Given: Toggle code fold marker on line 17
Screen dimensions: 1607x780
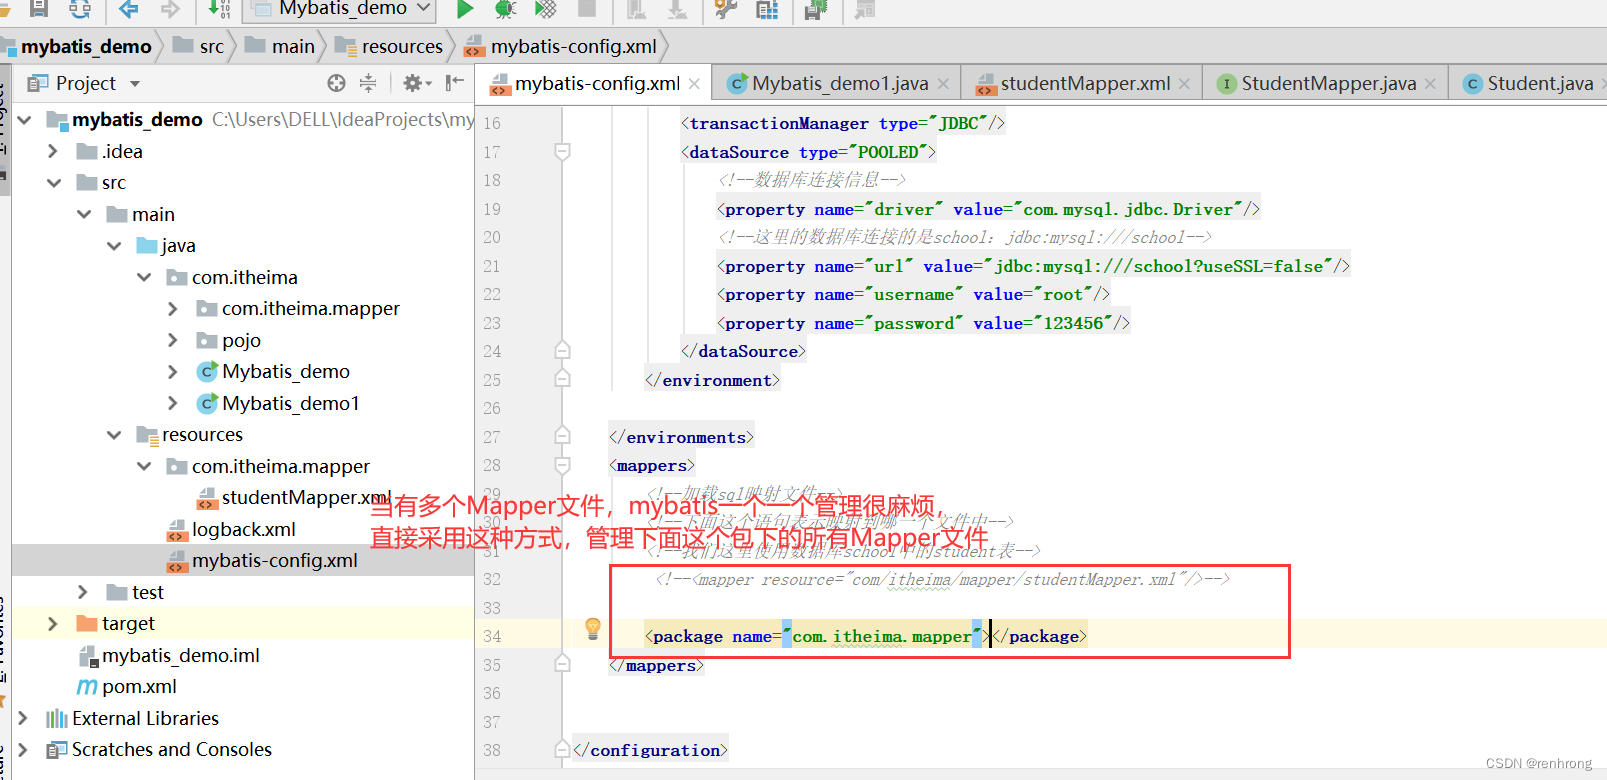Looking at the screenshot, I should (x=562, y=152).
